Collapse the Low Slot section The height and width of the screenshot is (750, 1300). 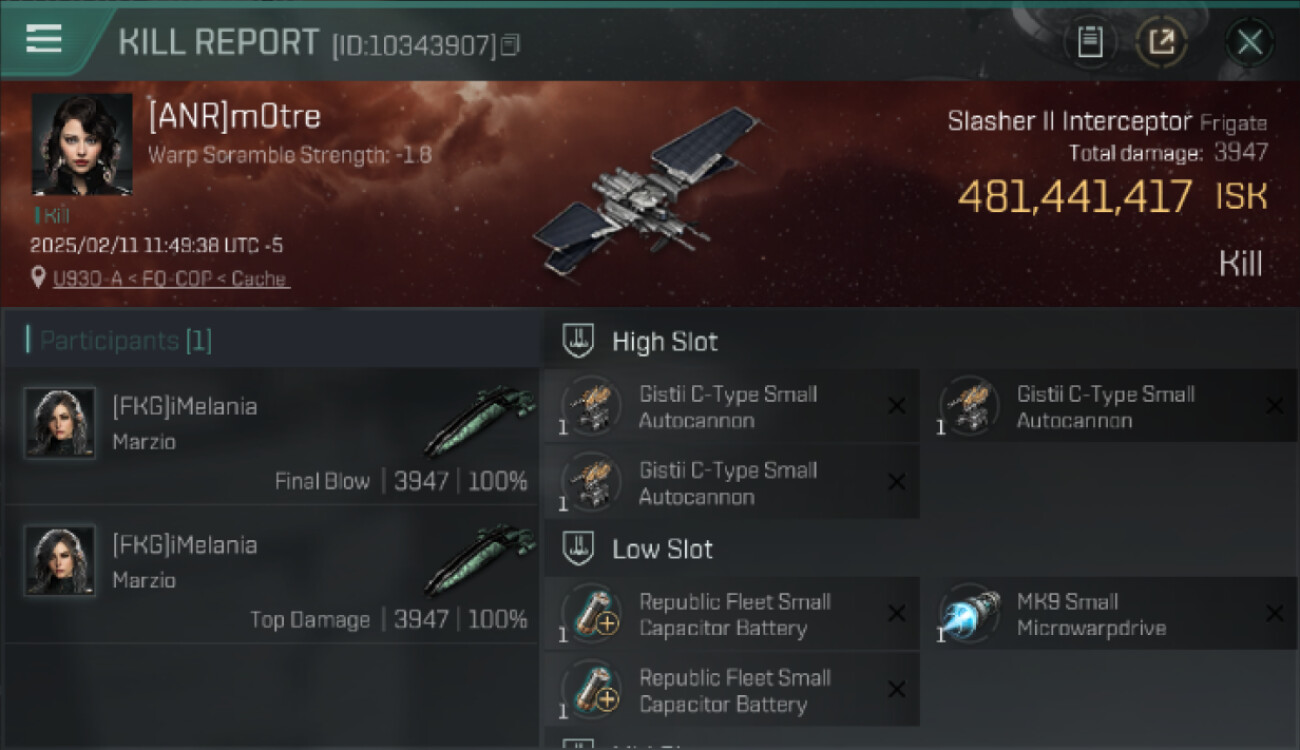pos(578,548)
